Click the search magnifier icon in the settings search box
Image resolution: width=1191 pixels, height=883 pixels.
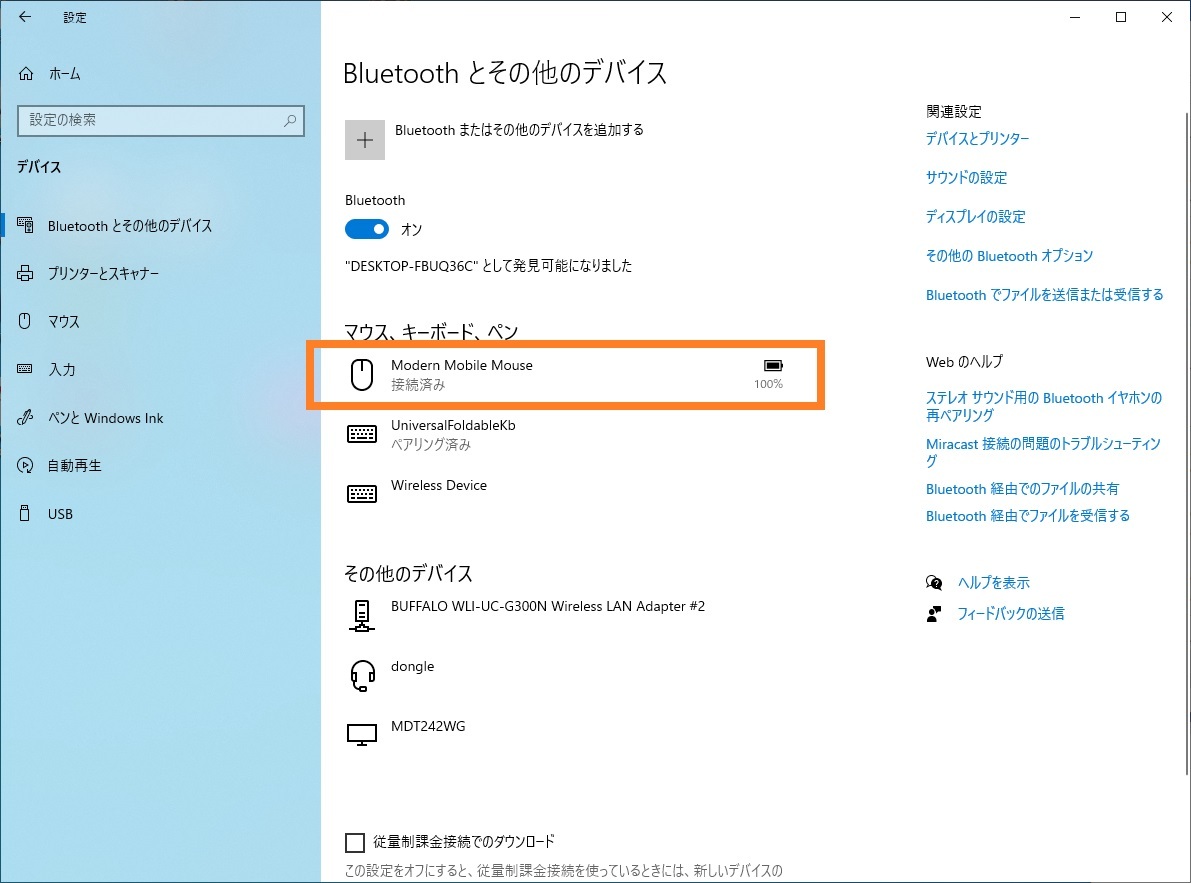tap(289, 120)
